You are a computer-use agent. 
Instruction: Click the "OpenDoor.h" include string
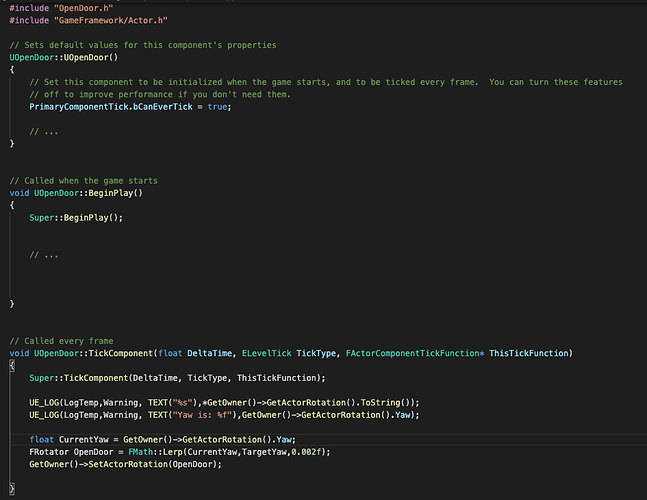coord(84,8)
